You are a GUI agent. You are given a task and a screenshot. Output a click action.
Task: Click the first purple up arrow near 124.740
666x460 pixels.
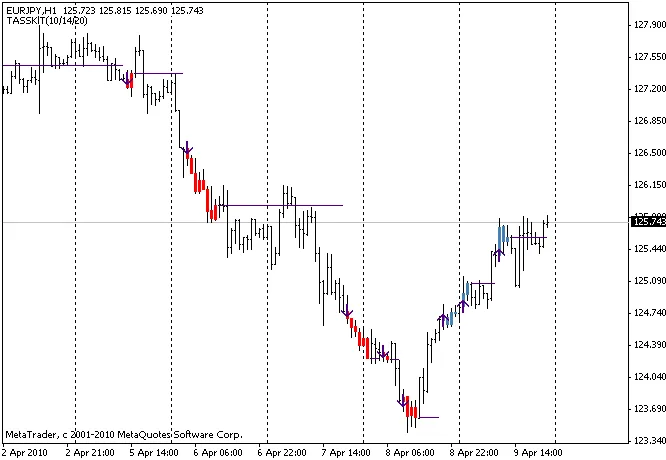click(441, 320)
